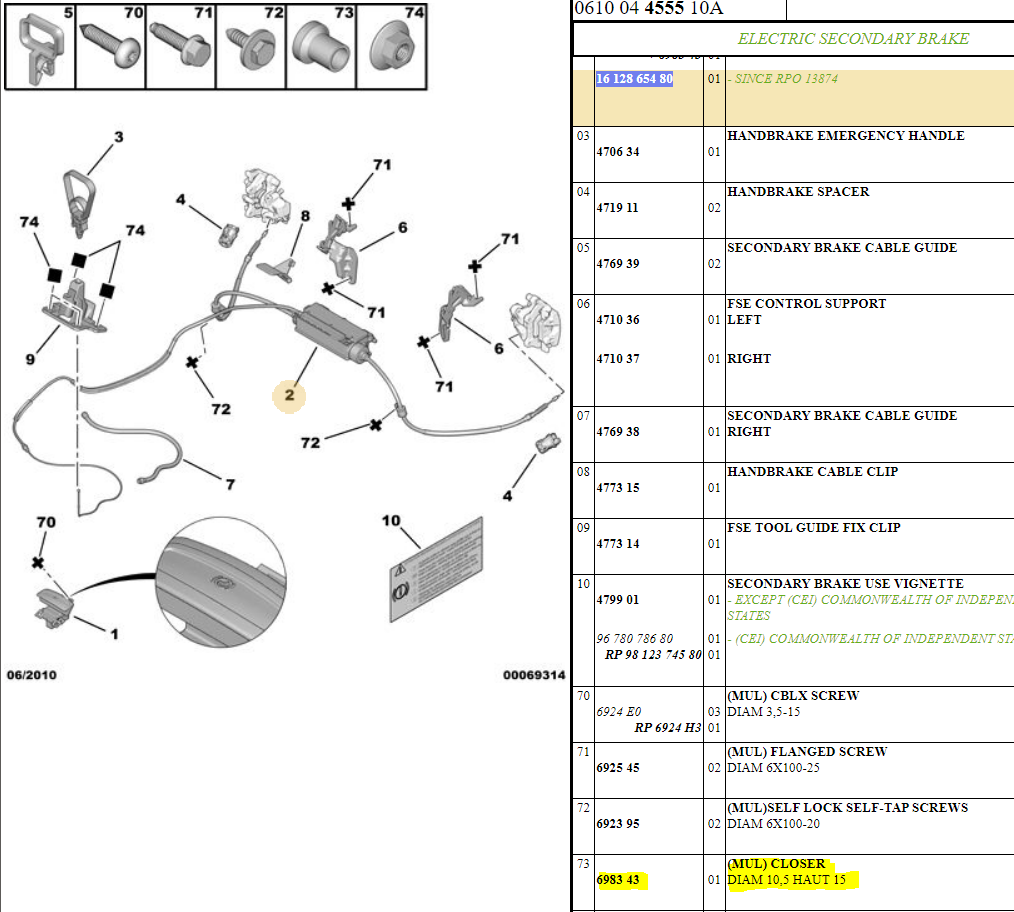Select part number 4706 34
Screen dimensions: 1014x912
[x=618, y=152]
